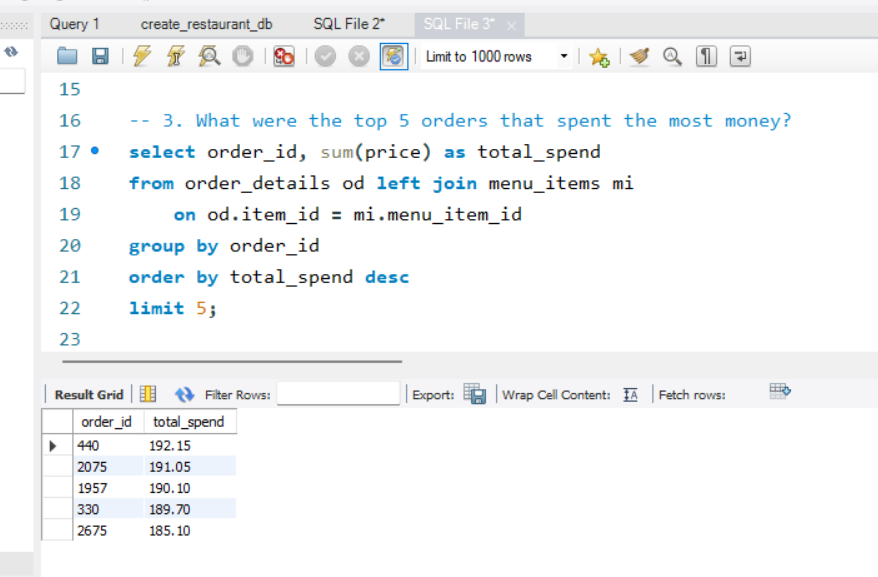878x577 pixels.
Task: Execute statement under cursor icon
Action: (x=175, y=57)
